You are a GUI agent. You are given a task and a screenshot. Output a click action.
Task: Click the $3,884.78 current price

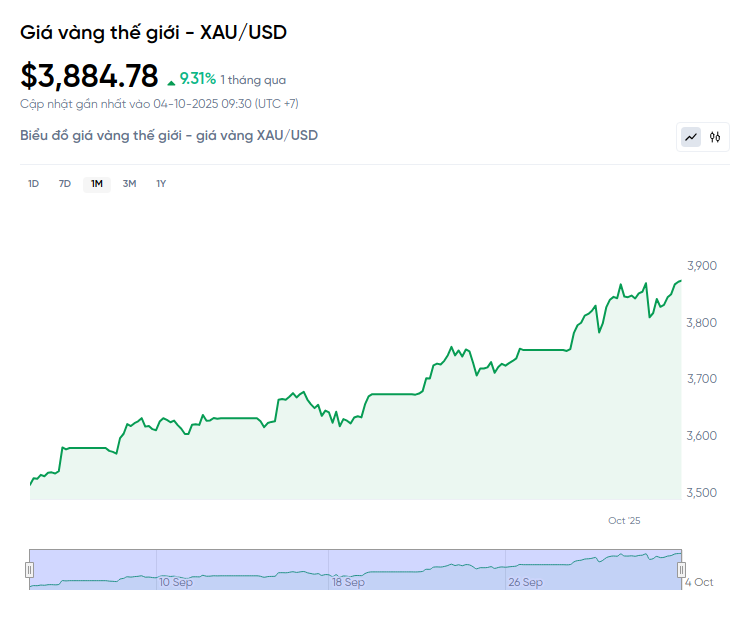coord(89,76)
